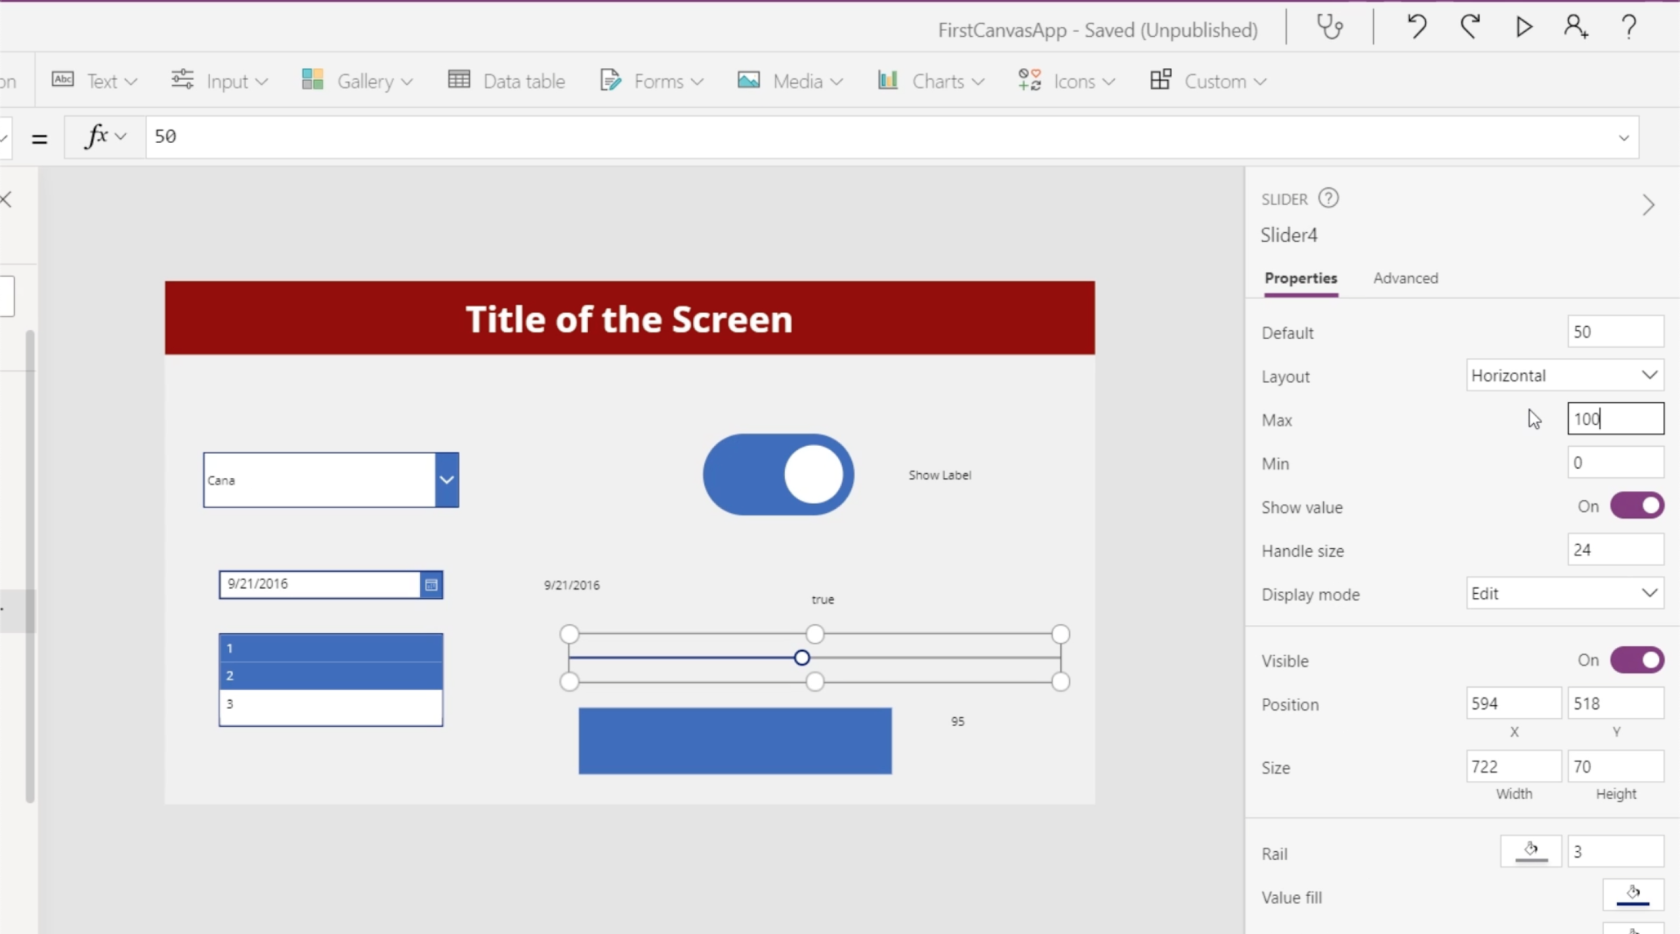This screenshot has height=934, width=1680.
Task: Click the left panel vertical scrollbar
Action: pos(30,565)
